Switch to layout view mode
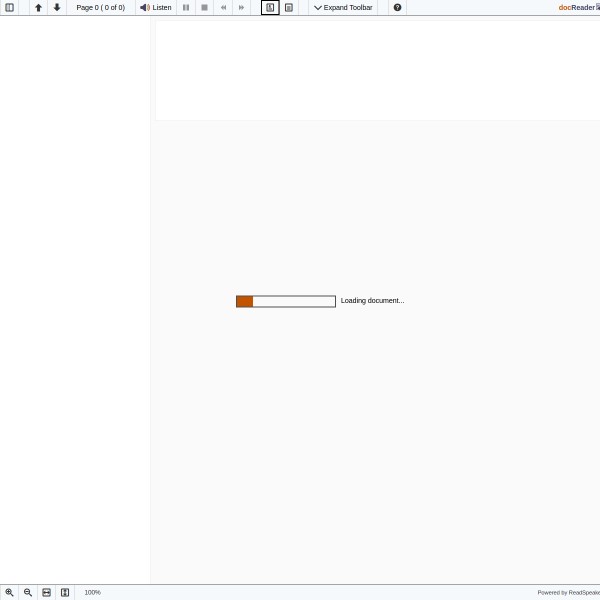This screenshot has width=600, height=600. tap(270, 7)
